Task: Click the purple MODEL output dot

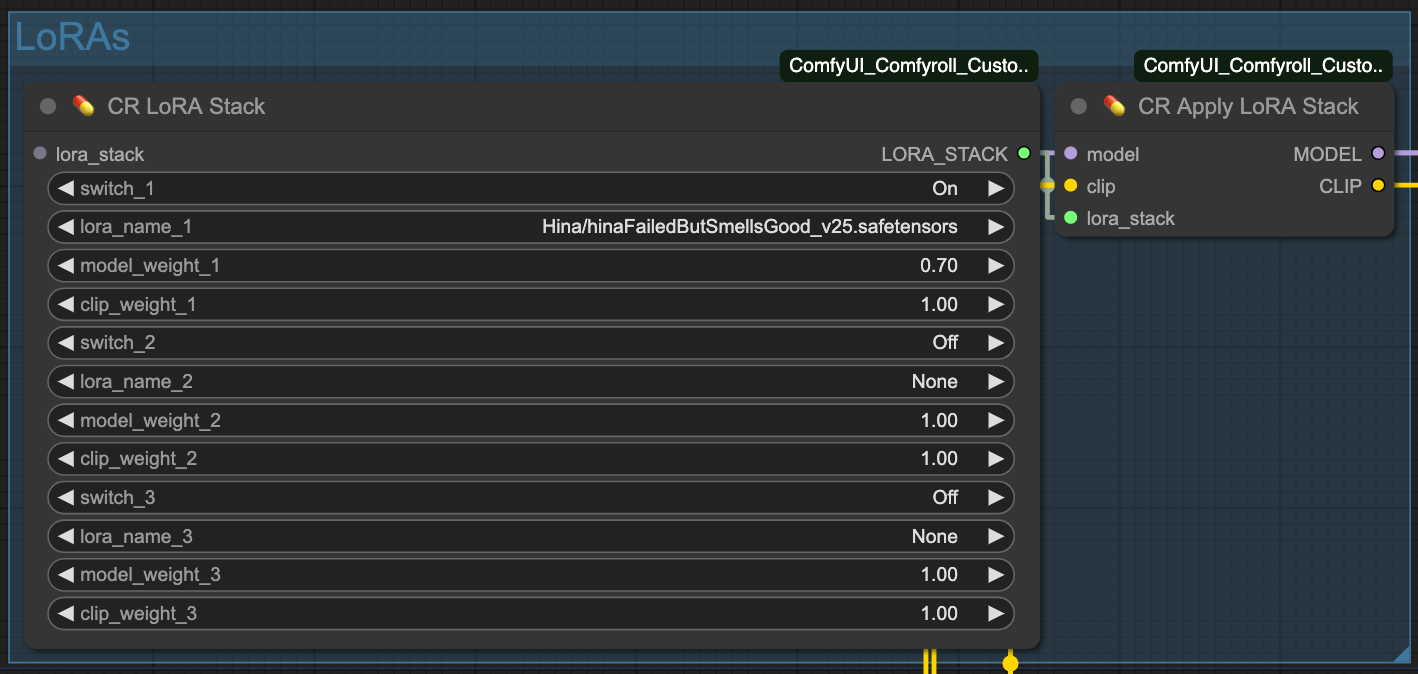Action: (x=1378, y=153)
